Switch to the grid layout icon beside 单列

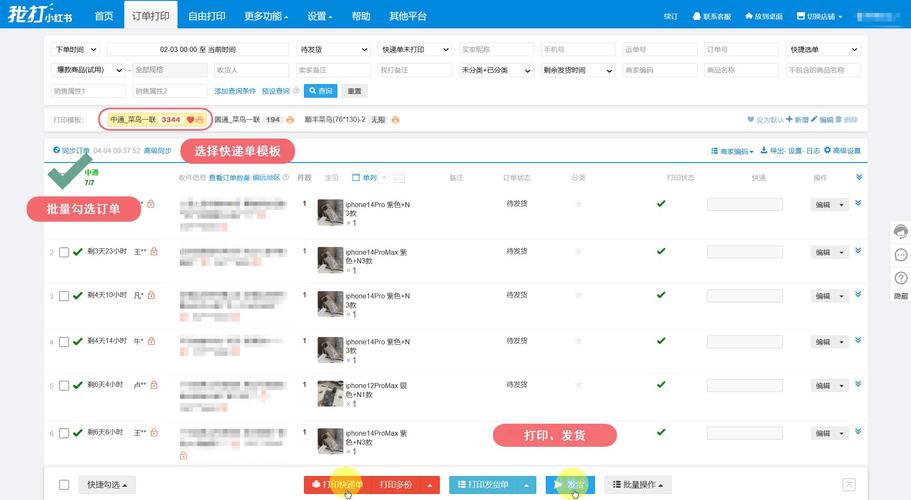pos(399,178)
